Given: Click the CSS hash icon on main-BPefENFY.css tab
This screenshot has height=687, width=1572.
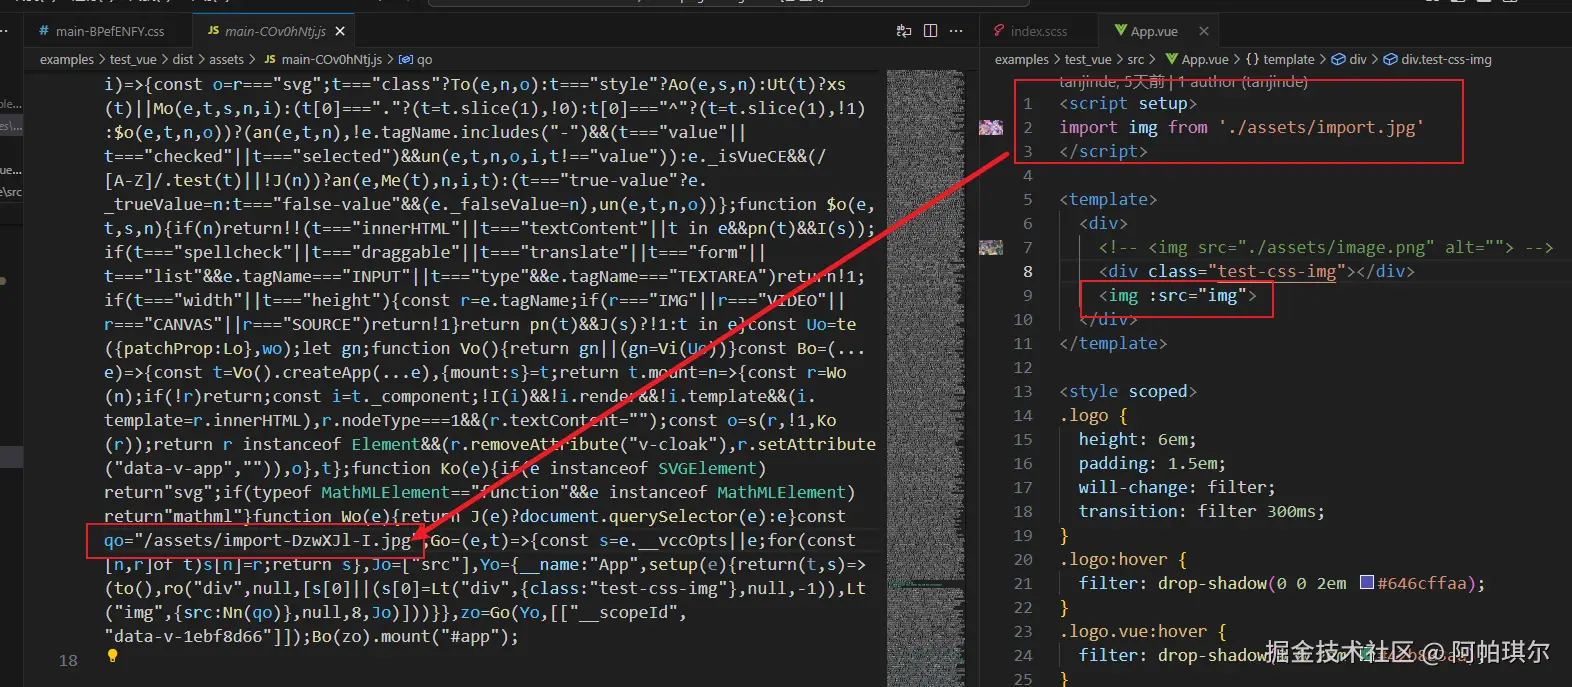Looking at the screenshot, I should (x=43, y=31).
